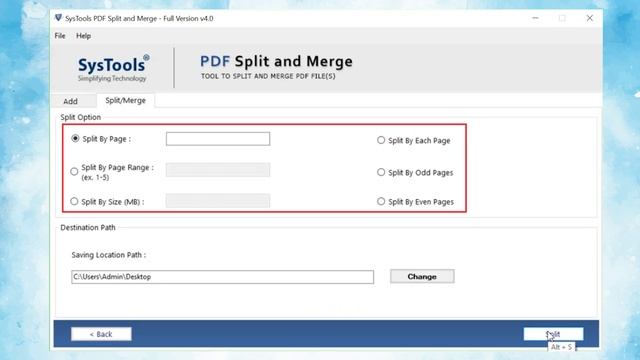This screenshot has width=640, height=360.
Task: Click the SysTools logo in the header
Action: coord(113,68)
